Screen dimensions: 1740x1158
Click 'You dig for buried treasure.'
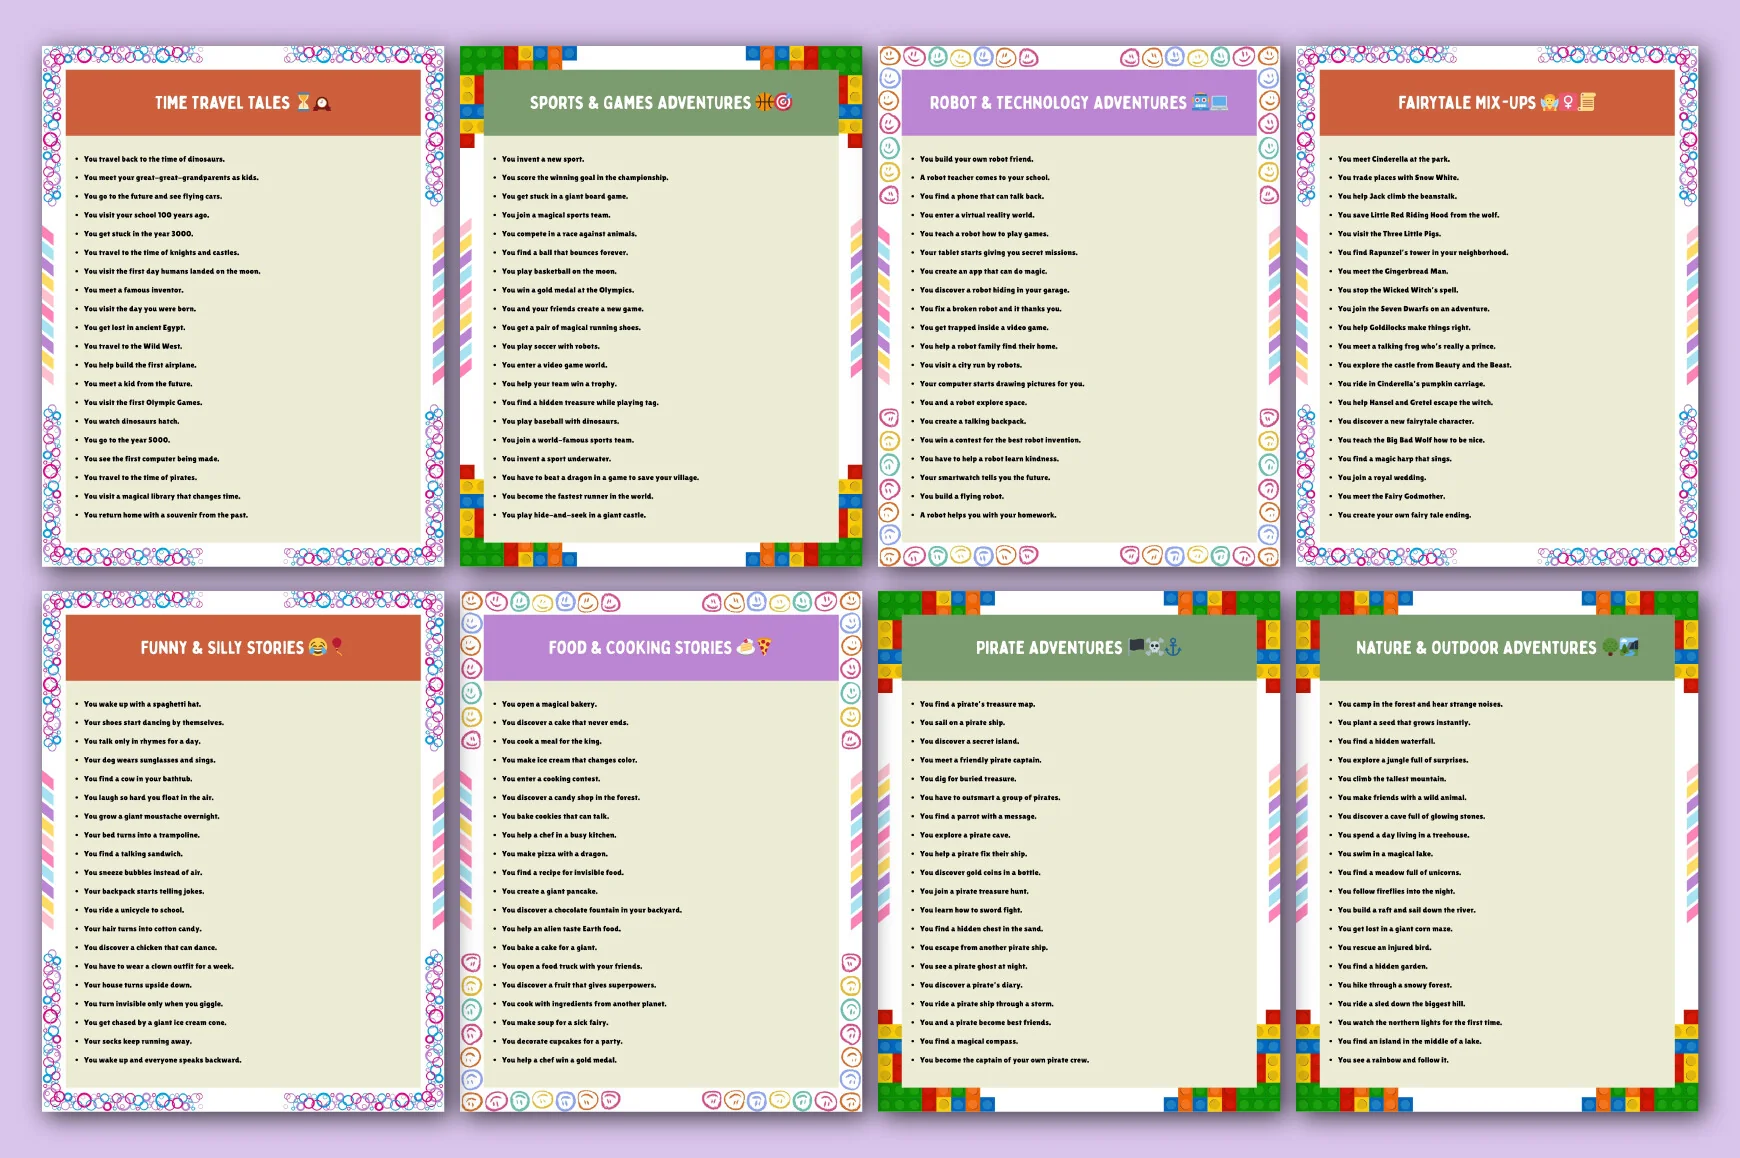pos(967,779)
